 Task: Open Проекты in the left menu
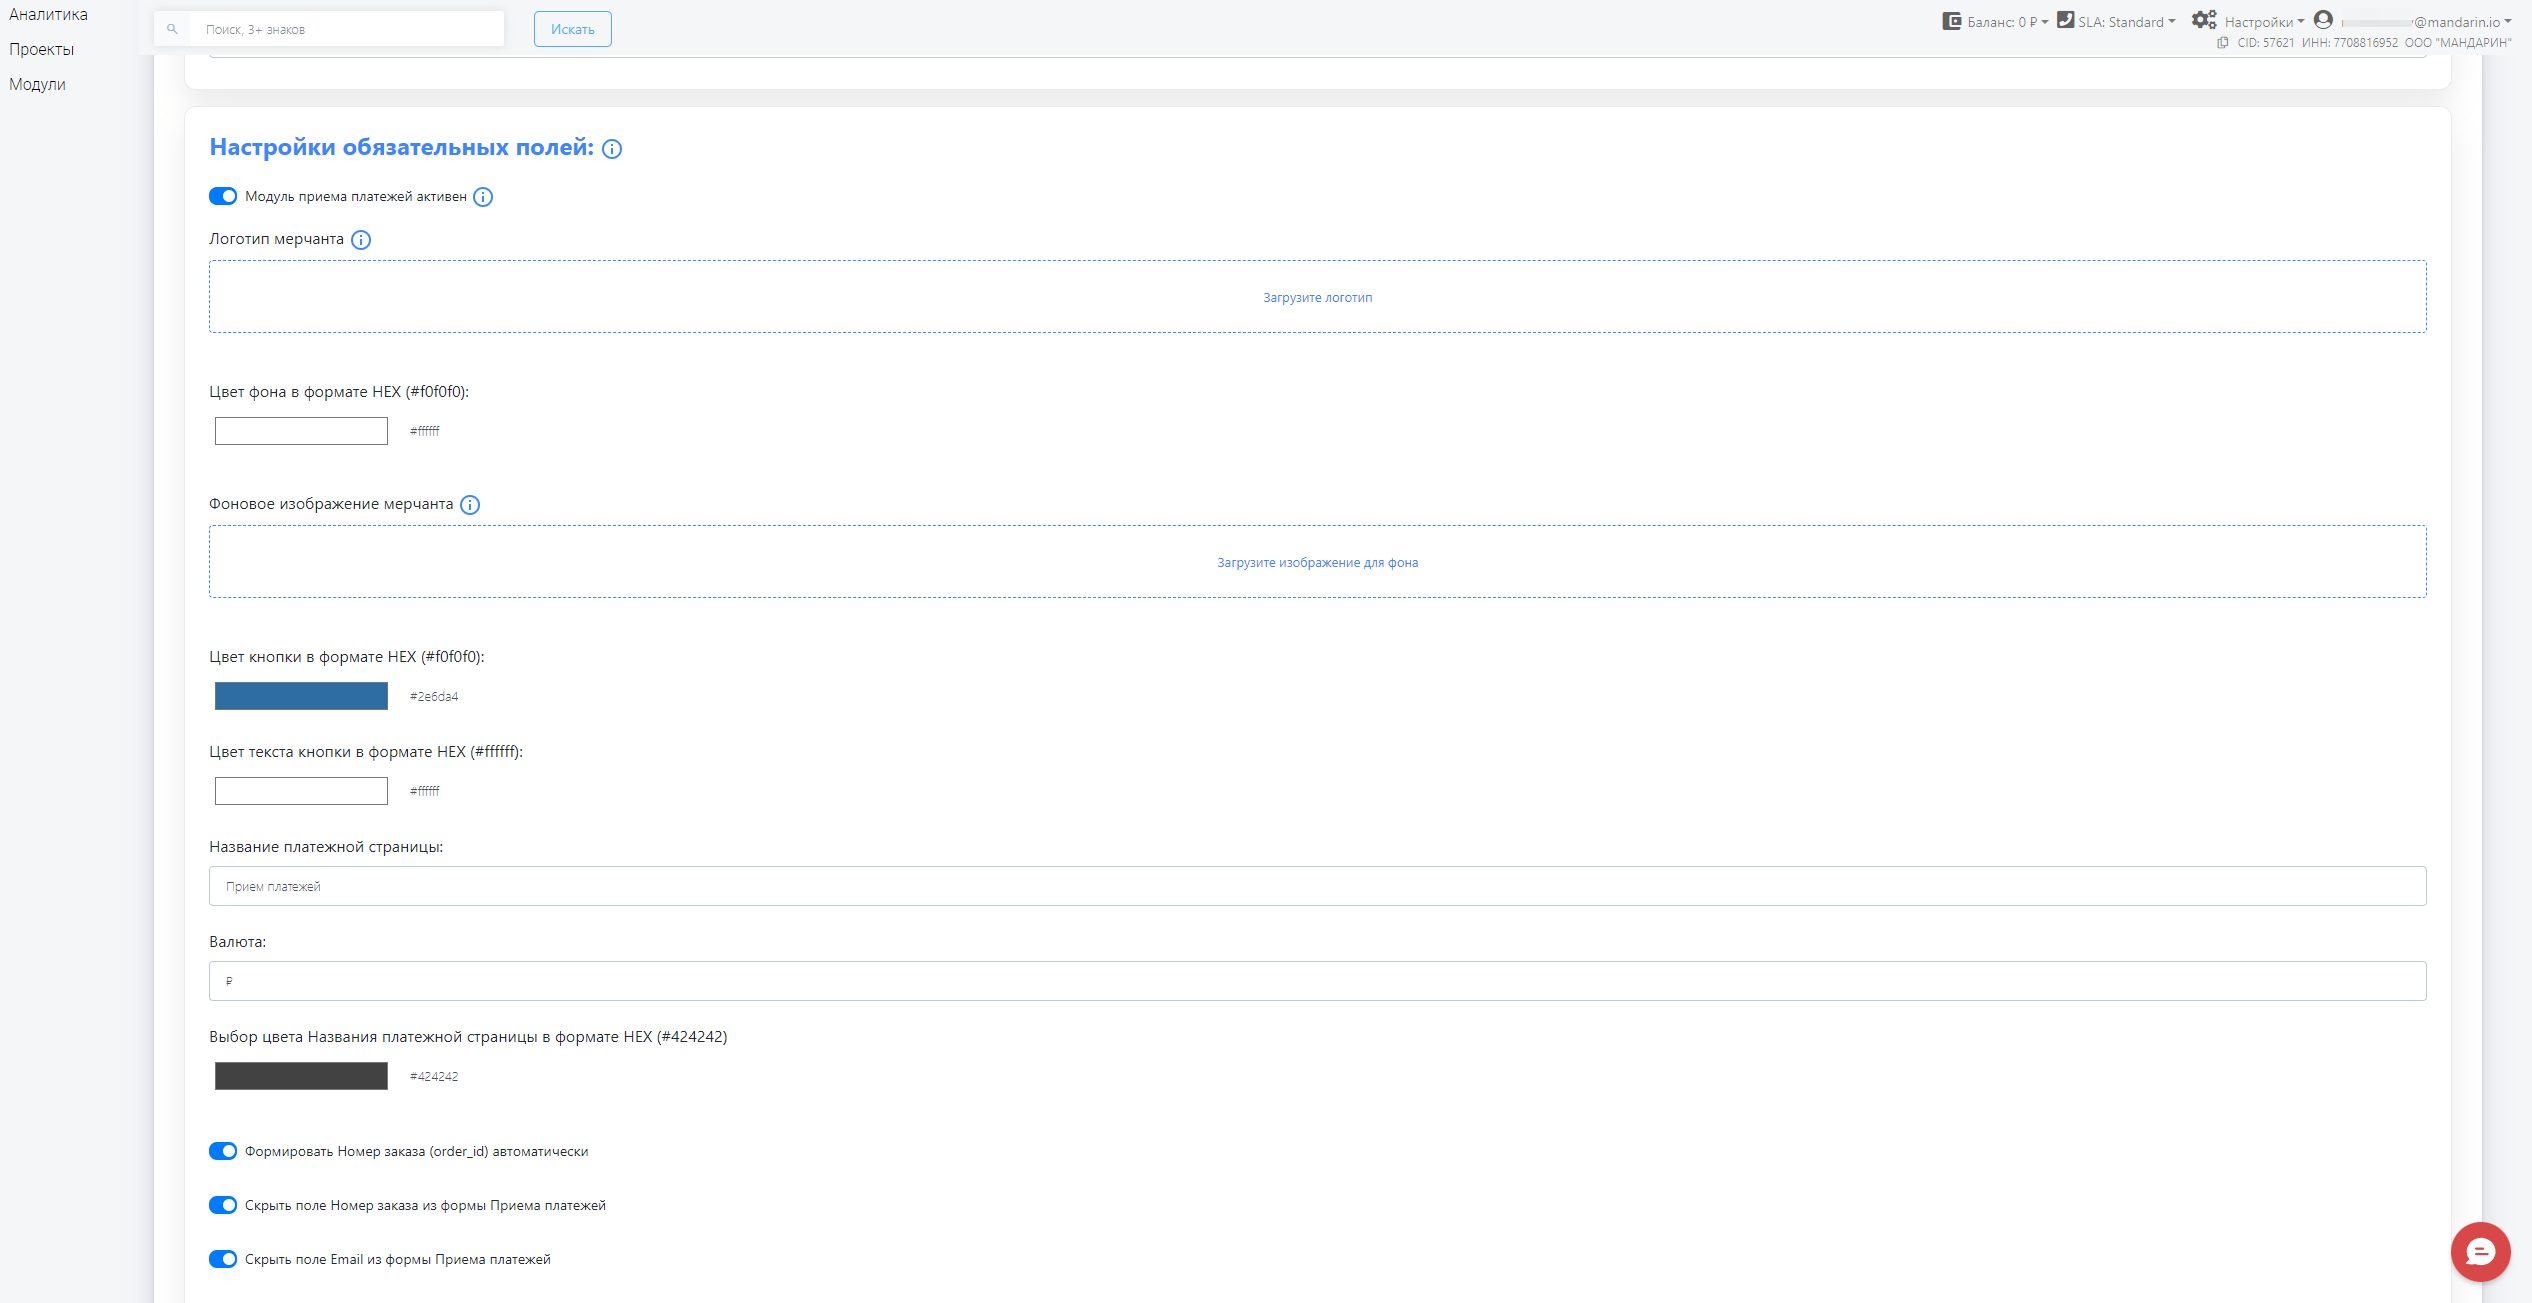point(41,49)
